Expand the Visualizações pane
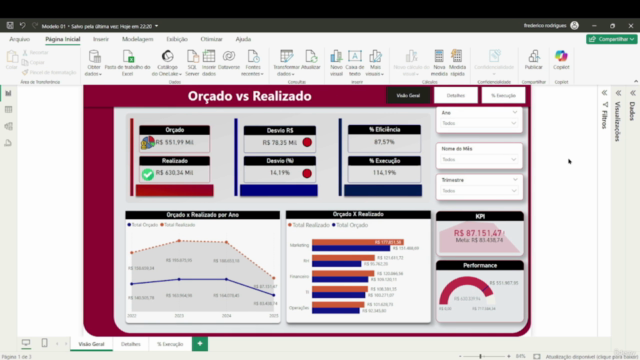Image resolution: width=640 pixels, height=360 pixels. coord(618,93)
